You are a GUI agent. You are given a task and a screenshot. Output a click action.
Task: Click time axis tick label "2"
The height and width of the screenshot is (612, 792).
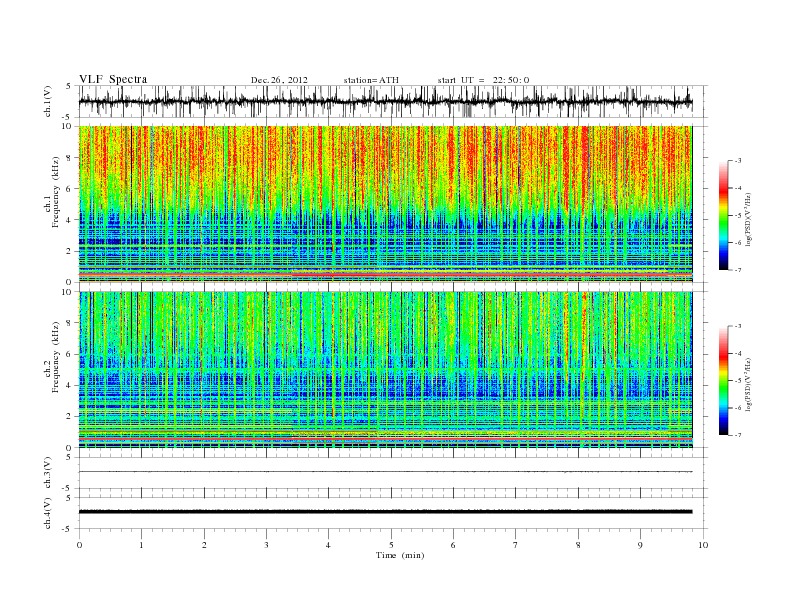coord(204,545)
